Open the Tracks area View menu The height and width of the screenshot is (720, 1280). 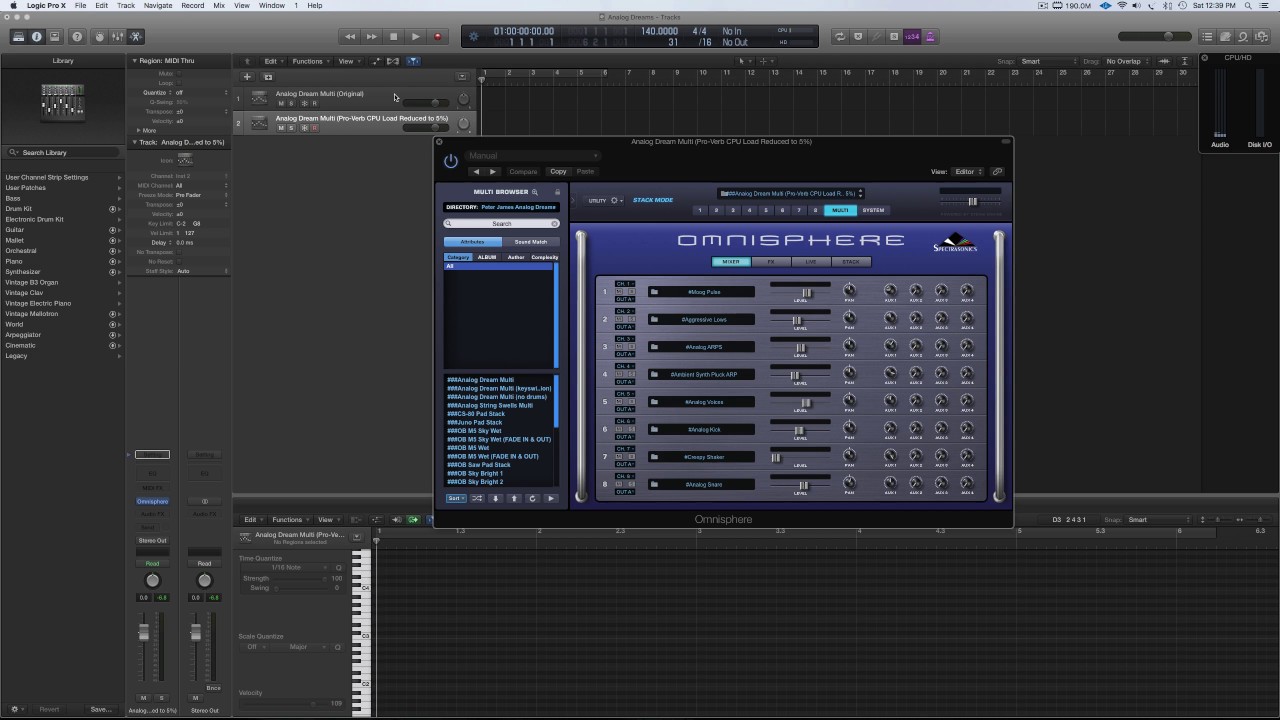348,61
